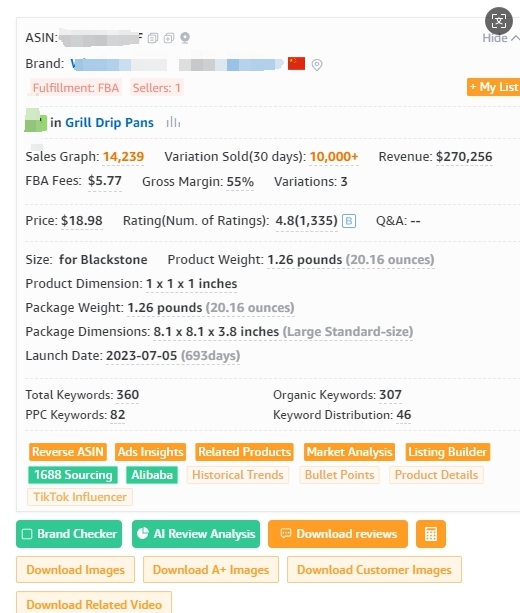
Task: Open the calculator button
Action: pyautogui.click(x=431, y=534)
